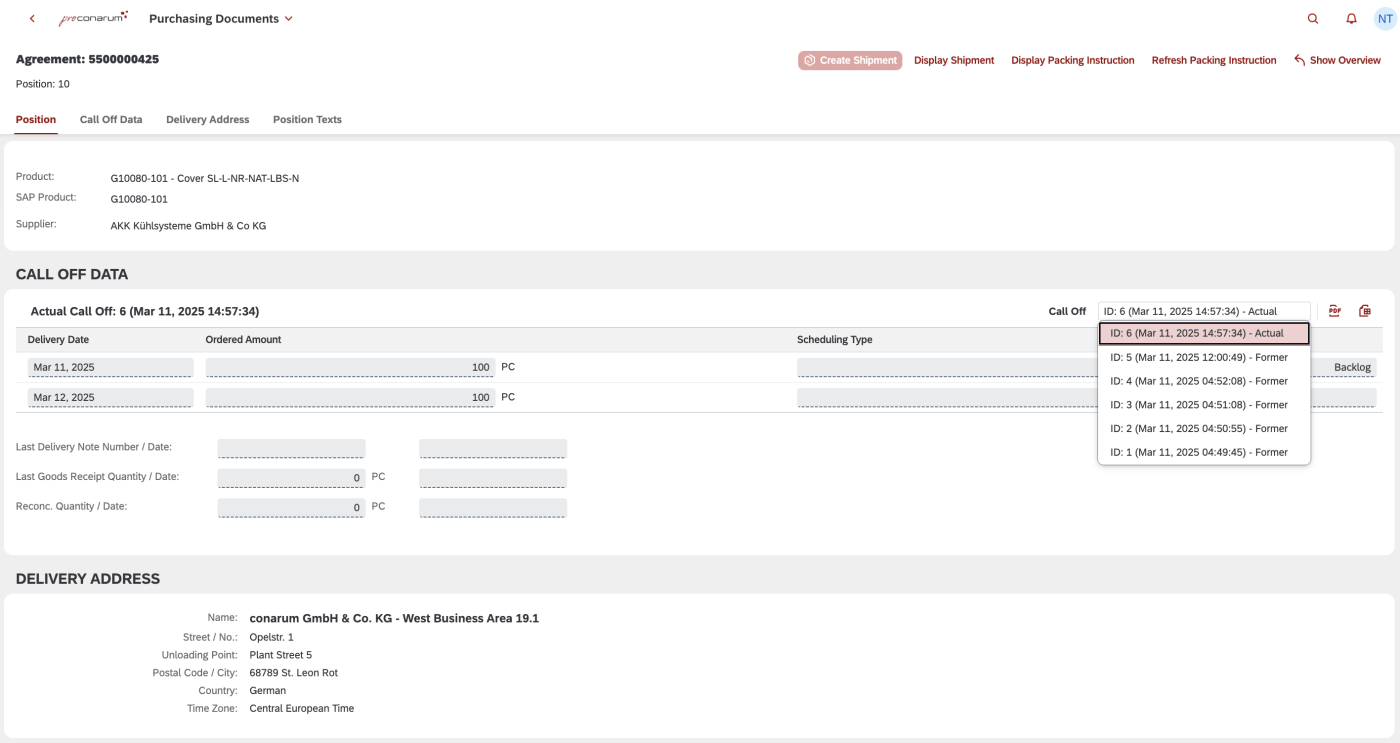Select call off ID: 5 Former
Viewport: 1400px width, 743px height.
tap(1198, 357)
